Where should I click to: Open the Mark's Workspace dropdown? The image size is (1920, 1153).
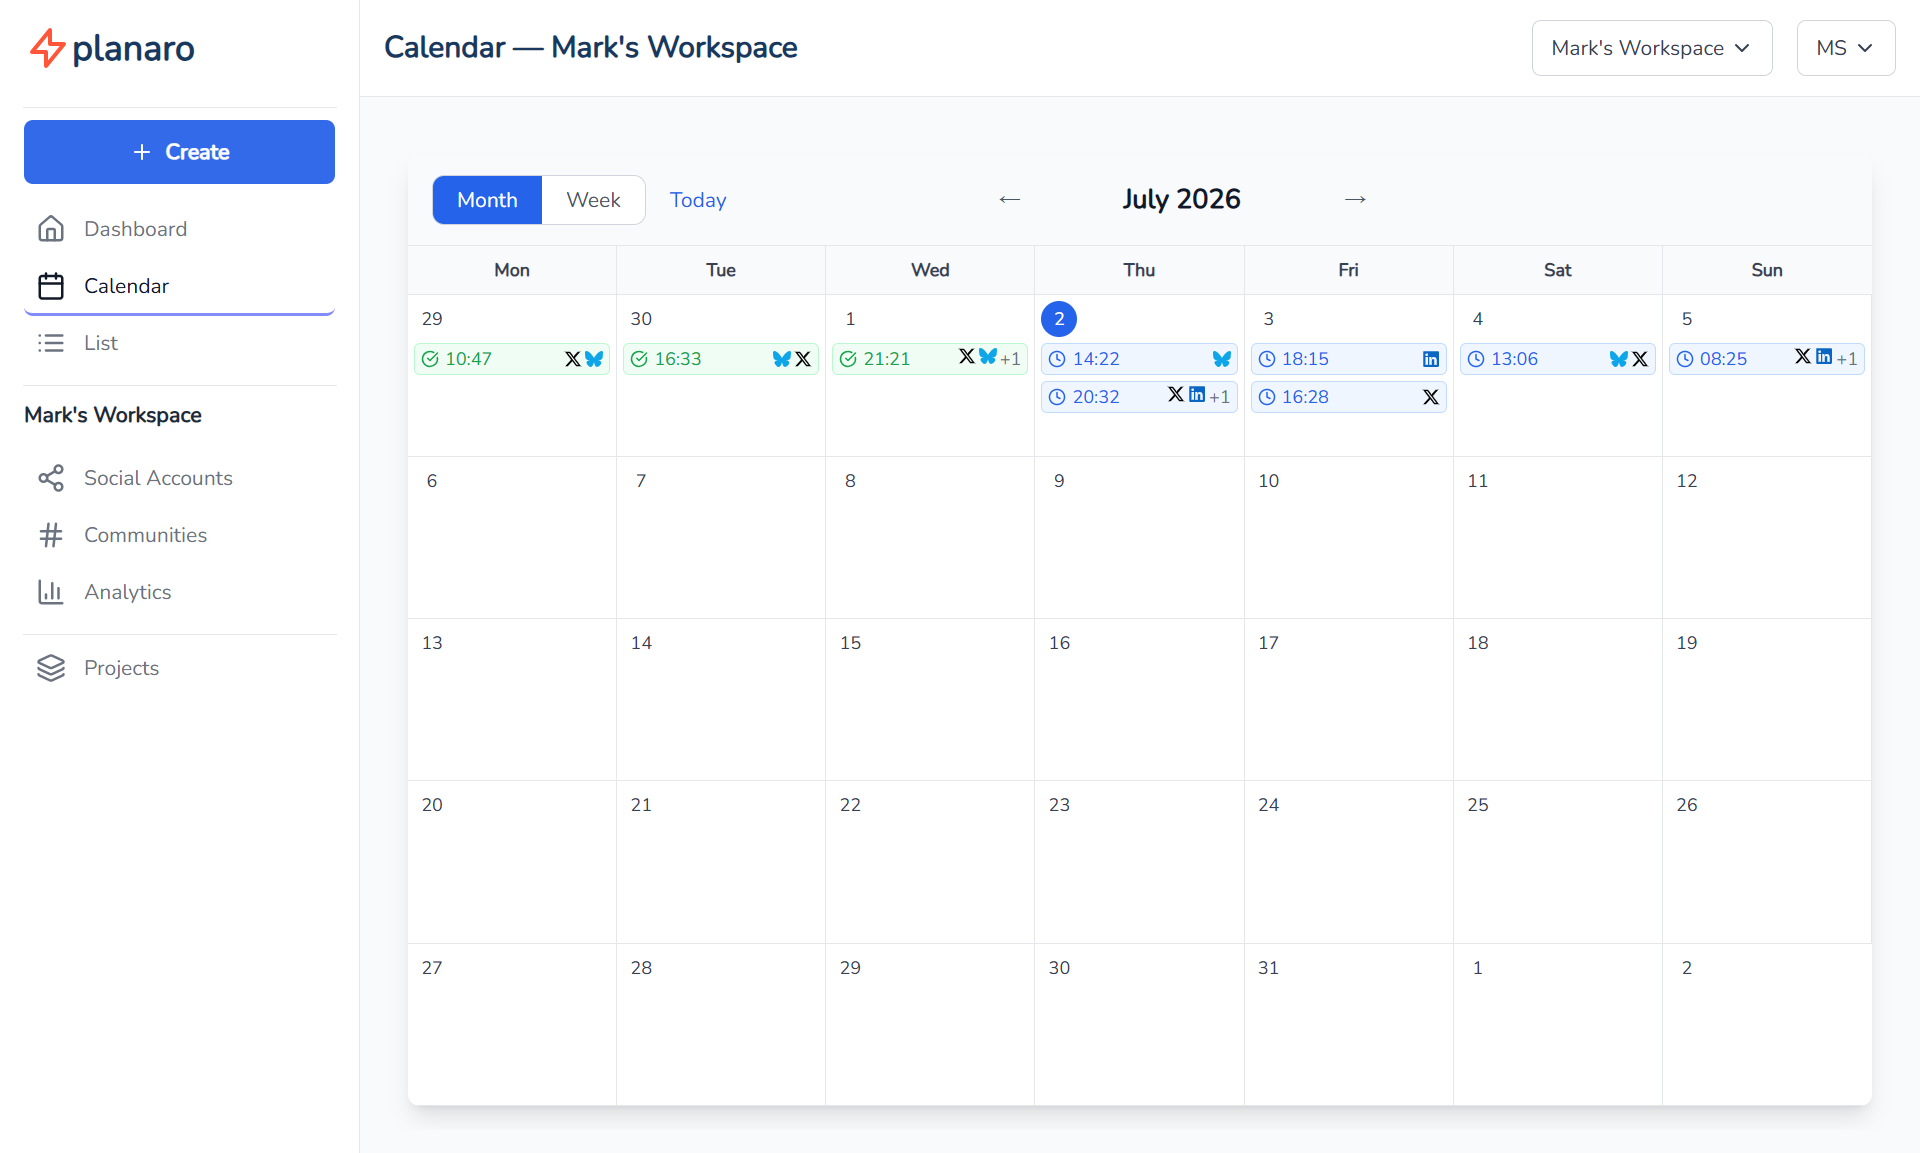pos(1652,48)
